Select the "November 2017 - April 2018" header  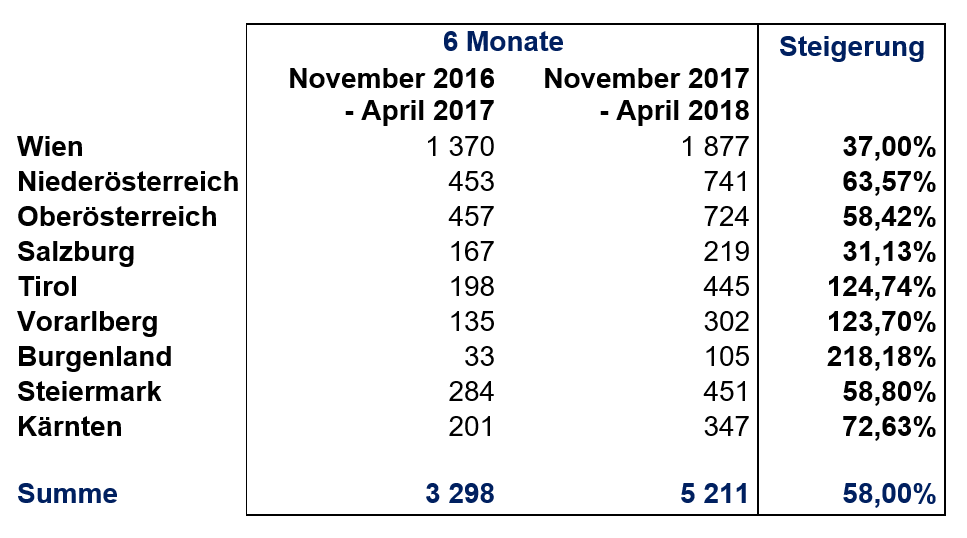pyautogui.click(x=646, y=94)
